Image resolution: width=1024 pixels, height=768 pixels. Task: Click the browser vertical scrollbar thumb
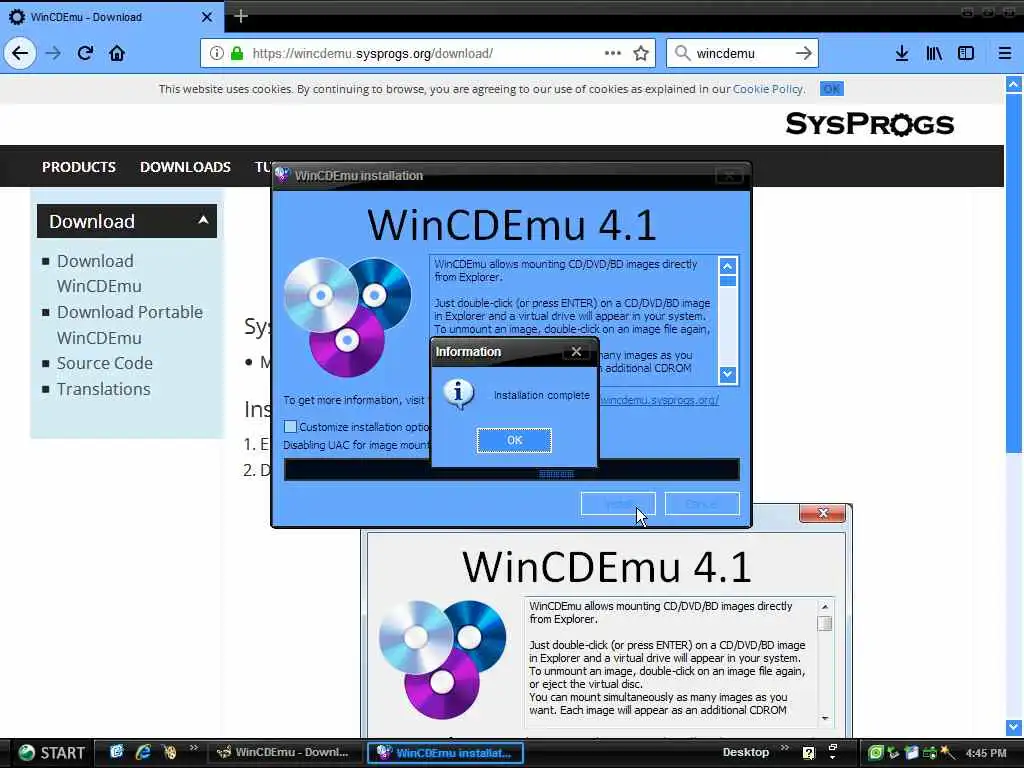[1014, 272]
